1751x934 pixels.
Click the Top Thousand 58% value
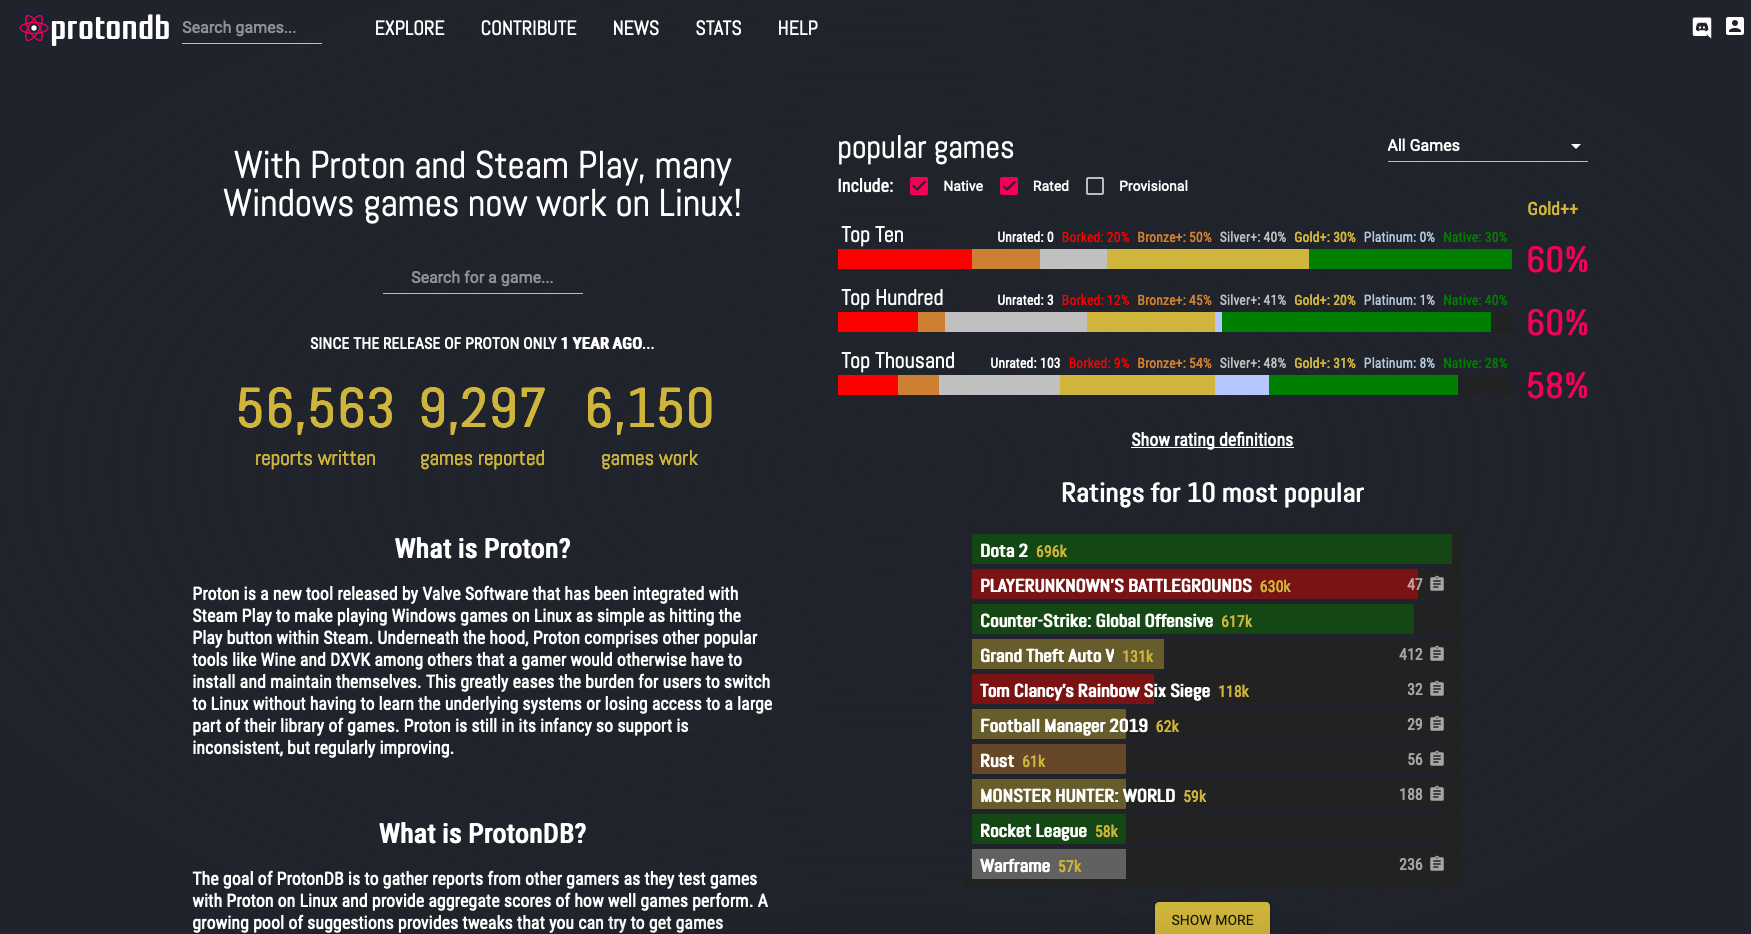pos(1557,386)
